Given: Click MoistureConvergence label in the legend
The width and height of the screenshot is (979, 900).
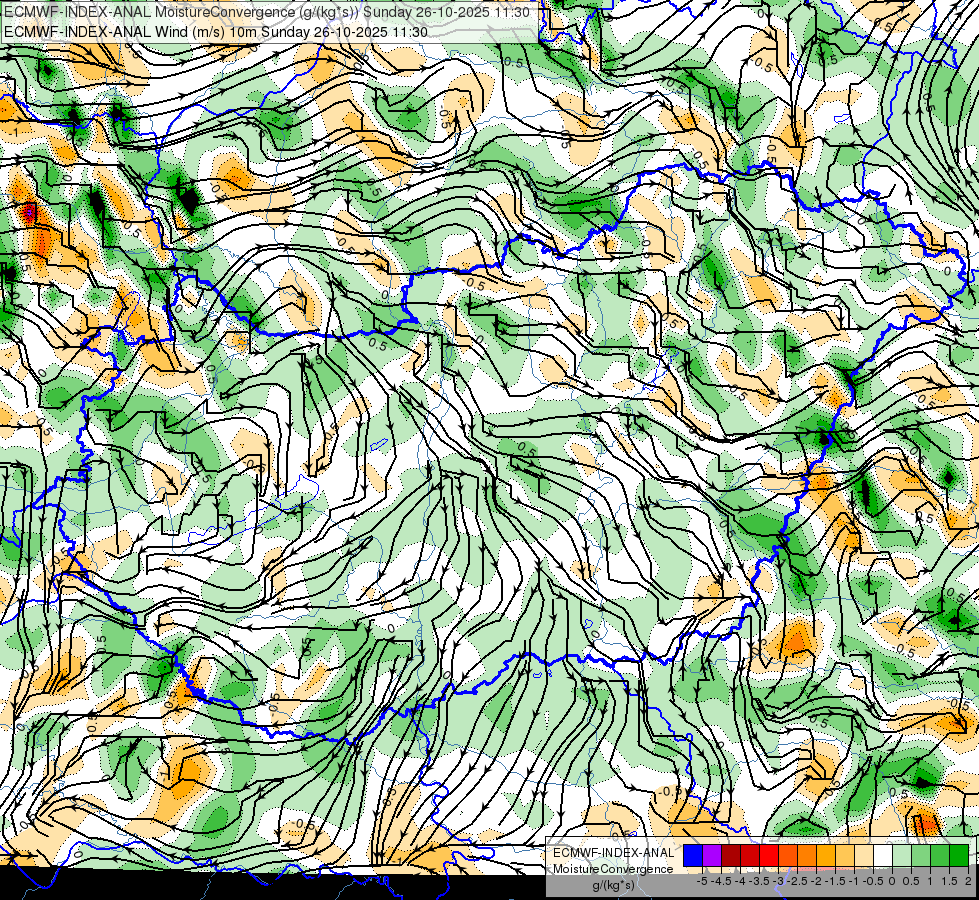Looking at the screenshot, I should [x=613, y=869].
